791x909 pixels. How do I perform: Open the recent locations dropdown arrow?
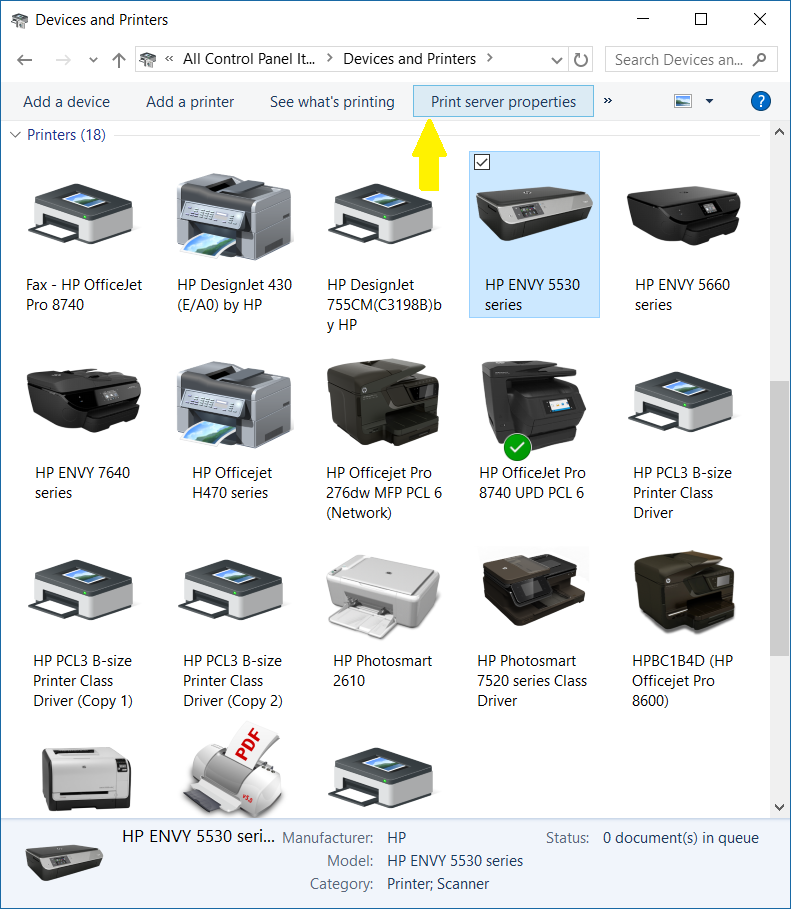tap(93, 60)
